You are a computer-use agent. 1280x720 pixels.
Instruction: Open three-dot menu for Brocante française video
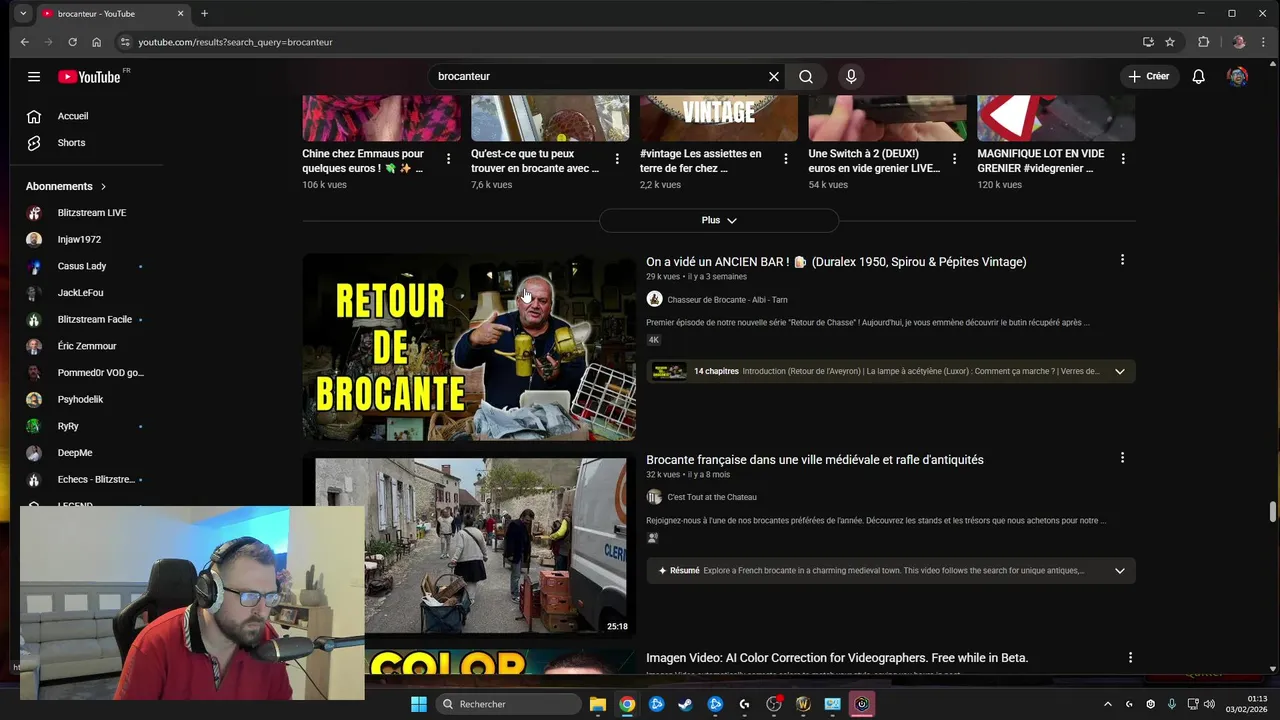(x=1122, y=458)
